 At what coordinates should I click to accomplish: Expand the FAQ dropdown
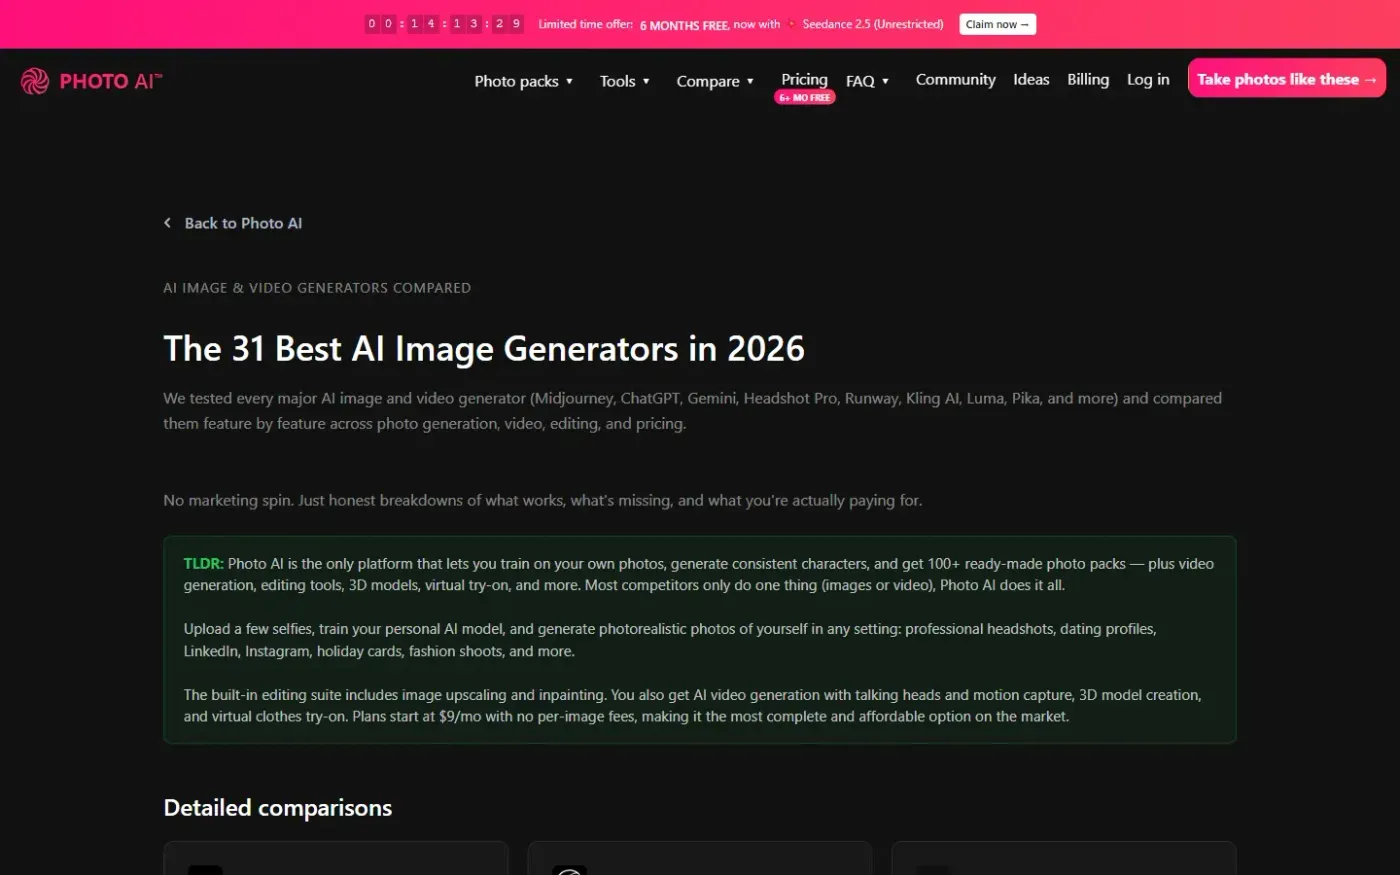click(x=867, y=81)
